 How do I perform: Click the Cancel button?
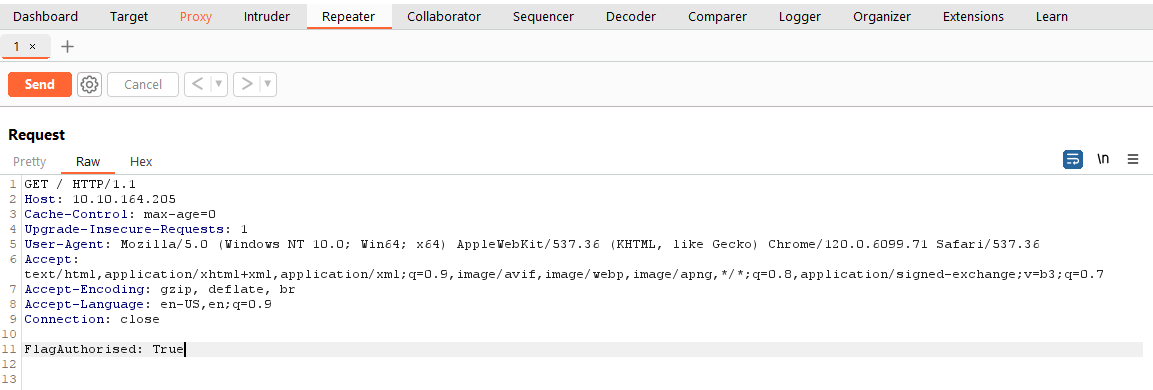(x=143, y=85)
